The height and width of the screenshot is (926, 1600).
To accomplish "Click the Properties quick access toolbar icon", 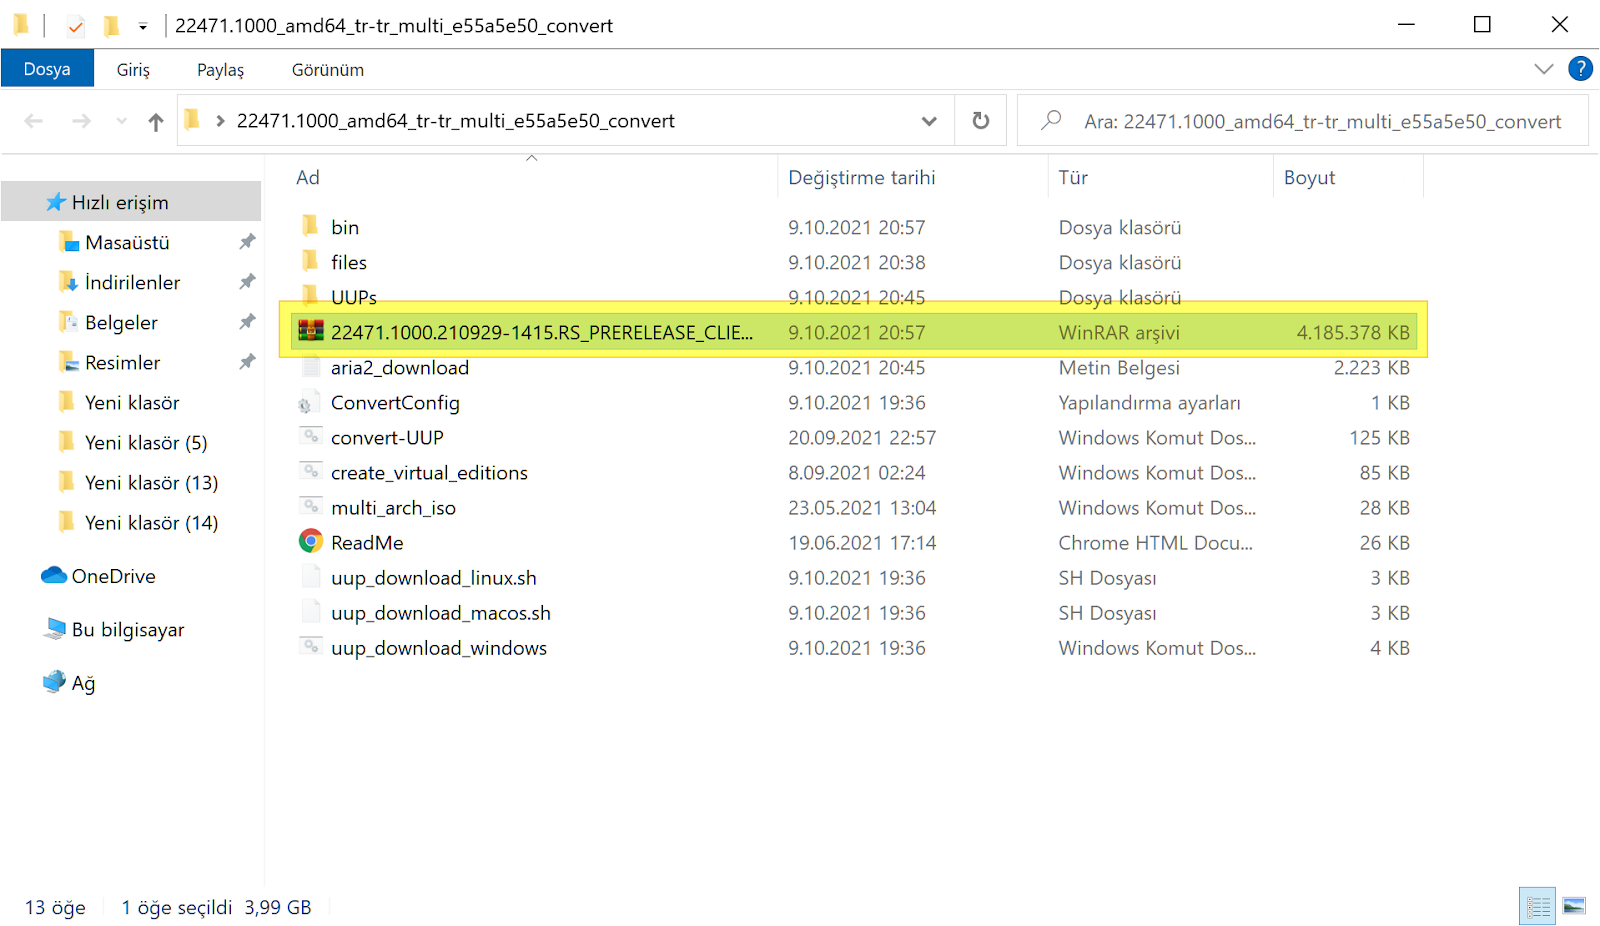I will point(76,26).
